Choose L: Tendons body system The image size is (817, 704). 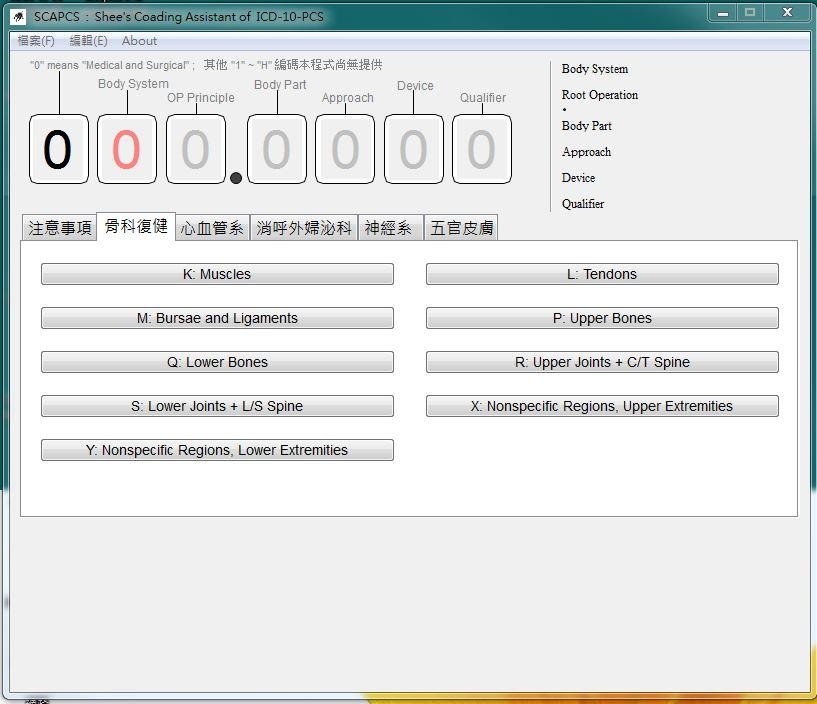tap(602, 274)
